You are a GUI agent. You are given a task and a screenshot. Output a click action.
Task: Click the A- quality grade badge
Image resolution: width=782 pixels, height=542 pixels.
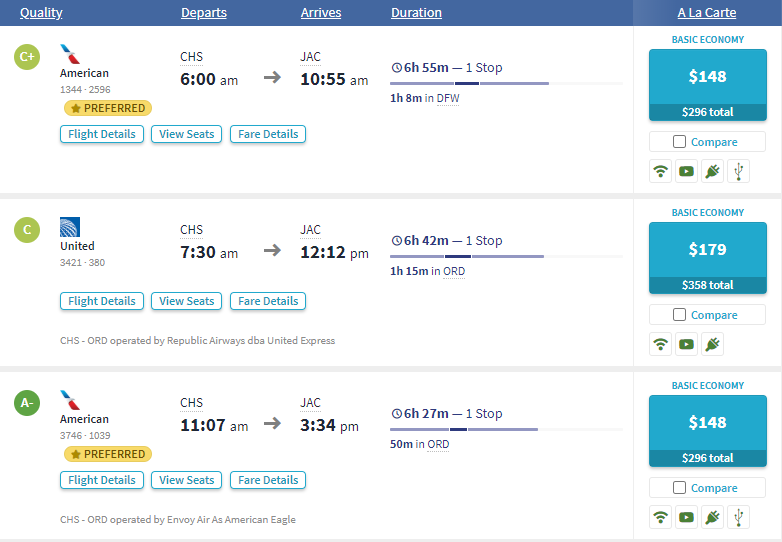click(x=27, y=403)
